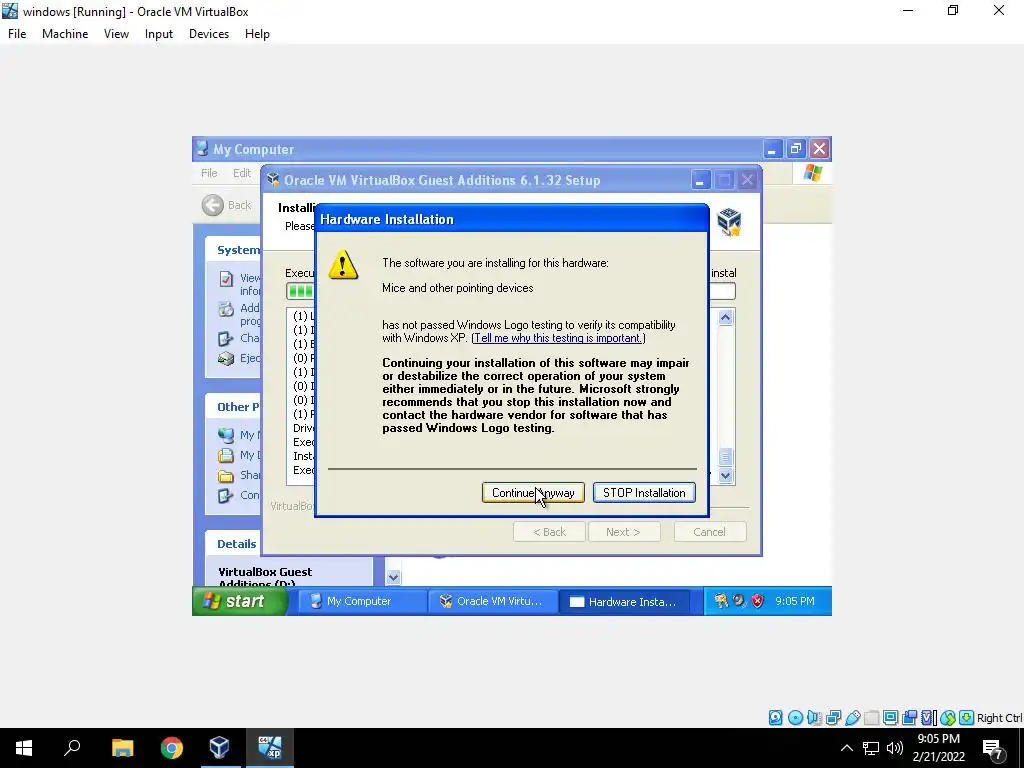Open the Devices menu
This screenshot has height=768, width=1024.
click(209, 34)
